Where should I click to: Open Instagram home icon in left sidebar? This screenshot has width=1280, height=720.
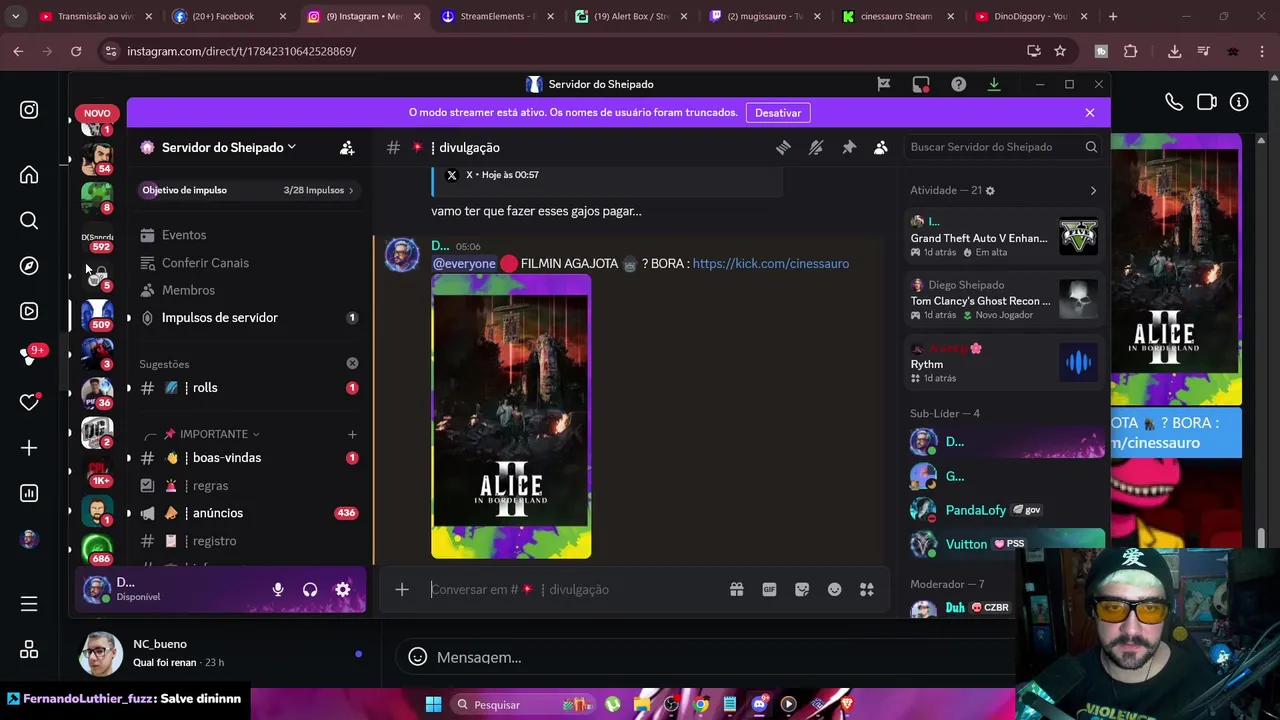[x=29, y=175]
